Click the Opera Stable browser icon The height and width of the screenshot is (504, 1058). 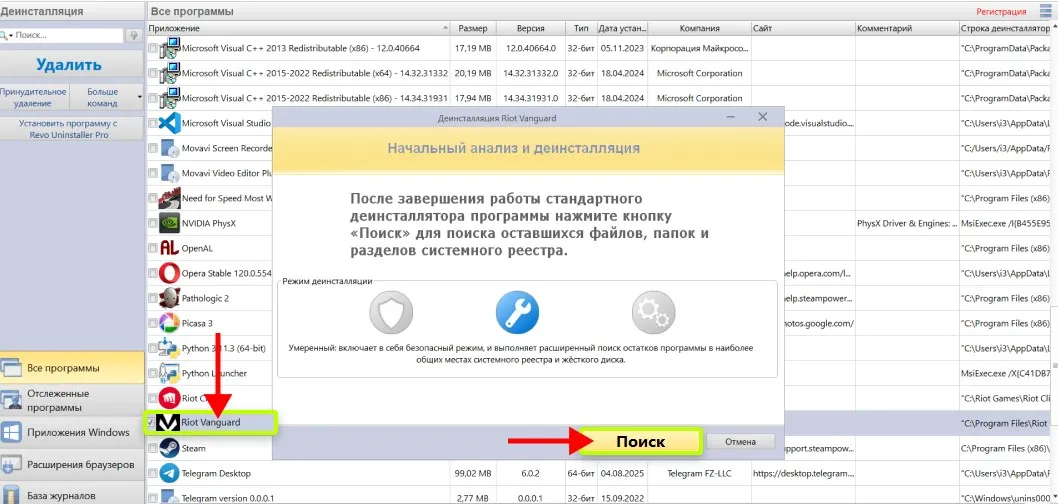(x=169, y=273)
